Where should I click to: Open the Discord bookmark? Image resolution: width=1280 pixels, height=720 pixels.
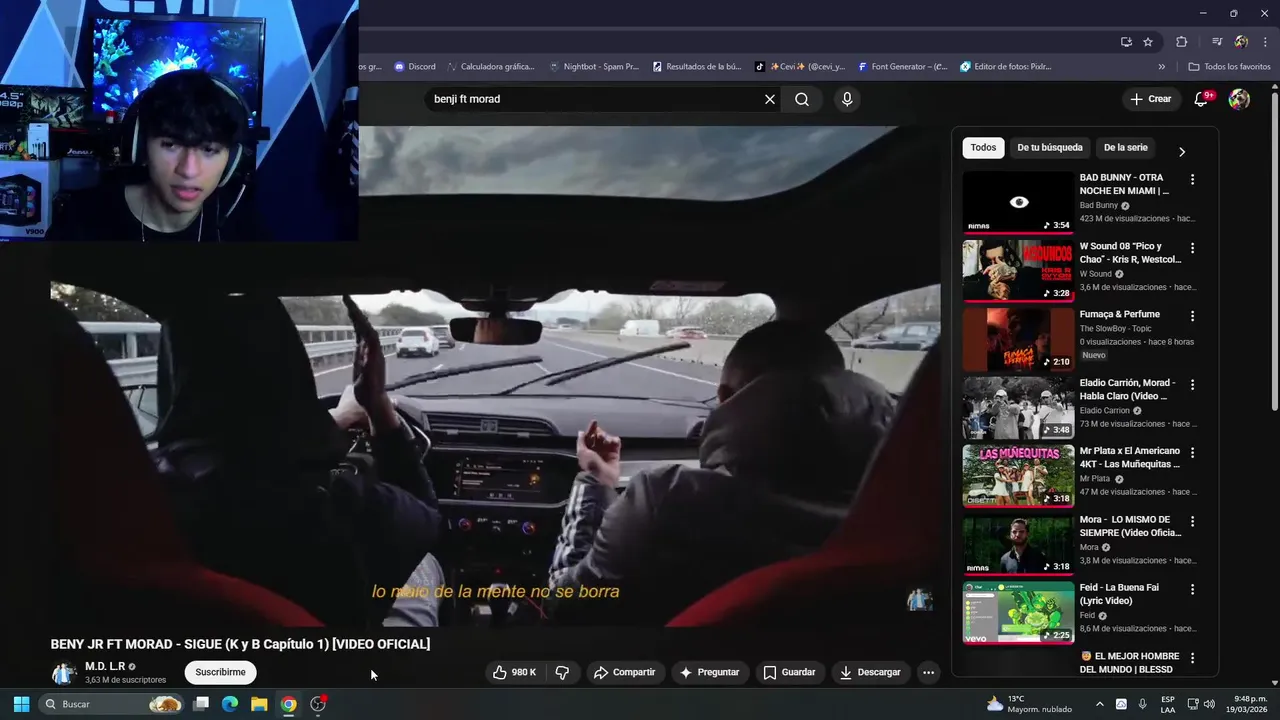(x=415, y=67)
